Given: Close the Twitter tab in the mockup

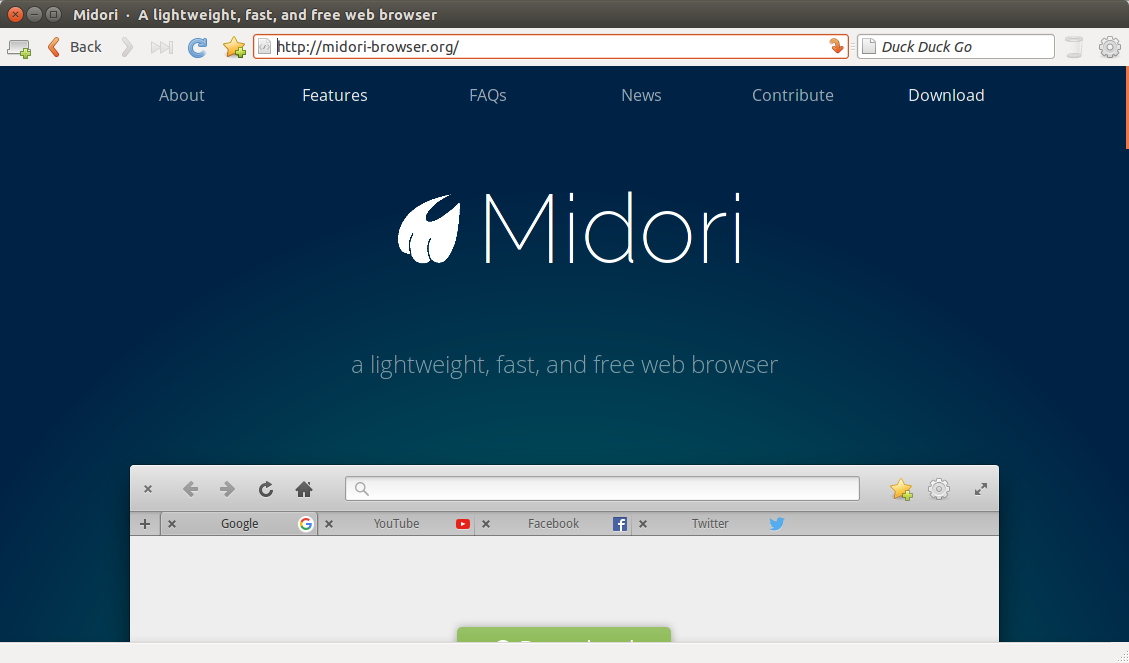Looking at the screenshot, I should click(x=643, y=524).
